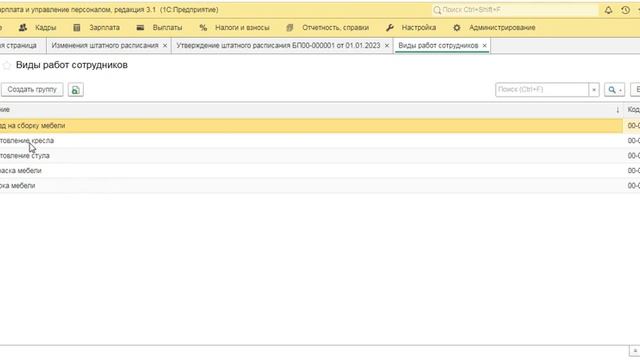Click the global search field Поиск Ctrl+Shift+F
This screenshot has height=360, width=640.
[x=515, y=10]
